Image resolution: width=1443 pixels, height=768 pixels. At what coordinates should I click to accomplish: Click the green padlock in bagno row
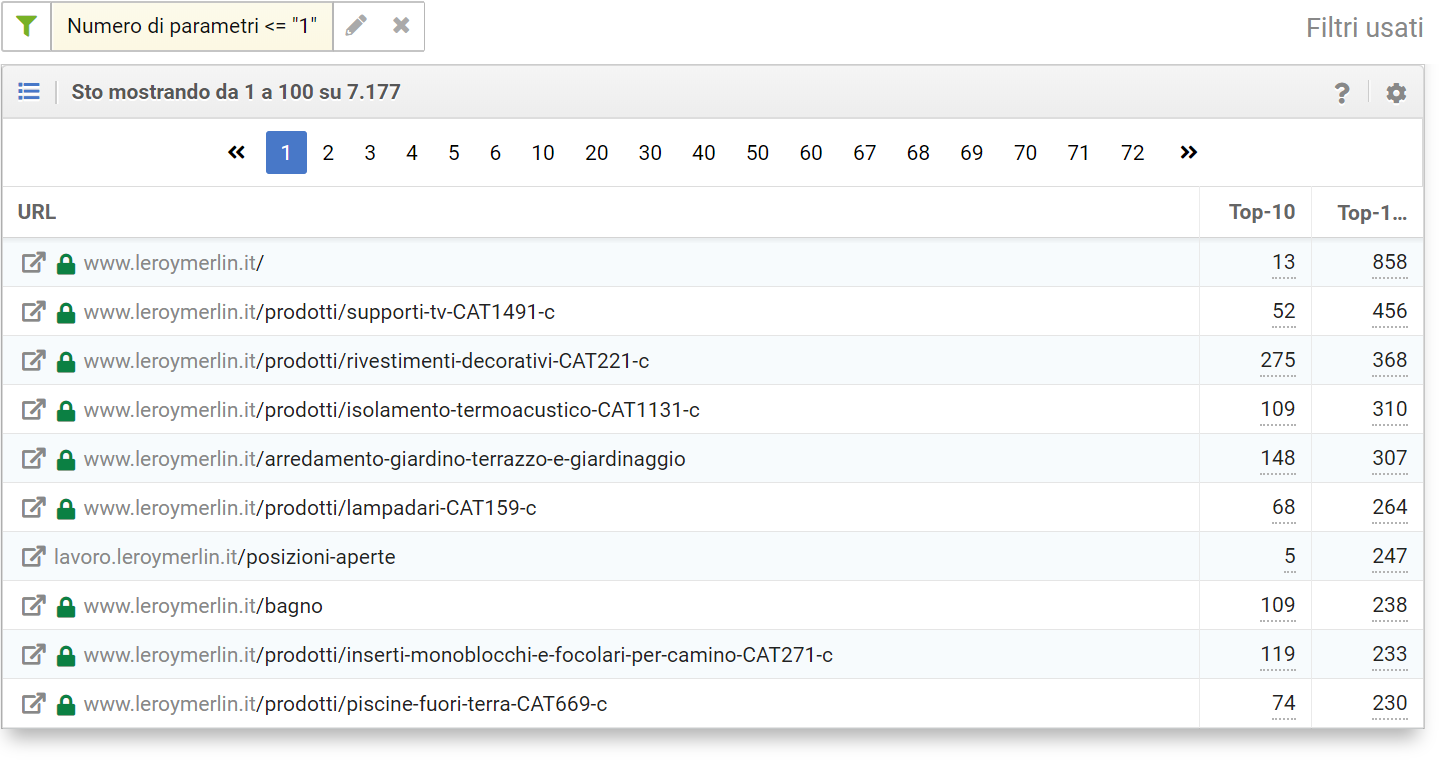pyautogui.click(x=66, y=606)
